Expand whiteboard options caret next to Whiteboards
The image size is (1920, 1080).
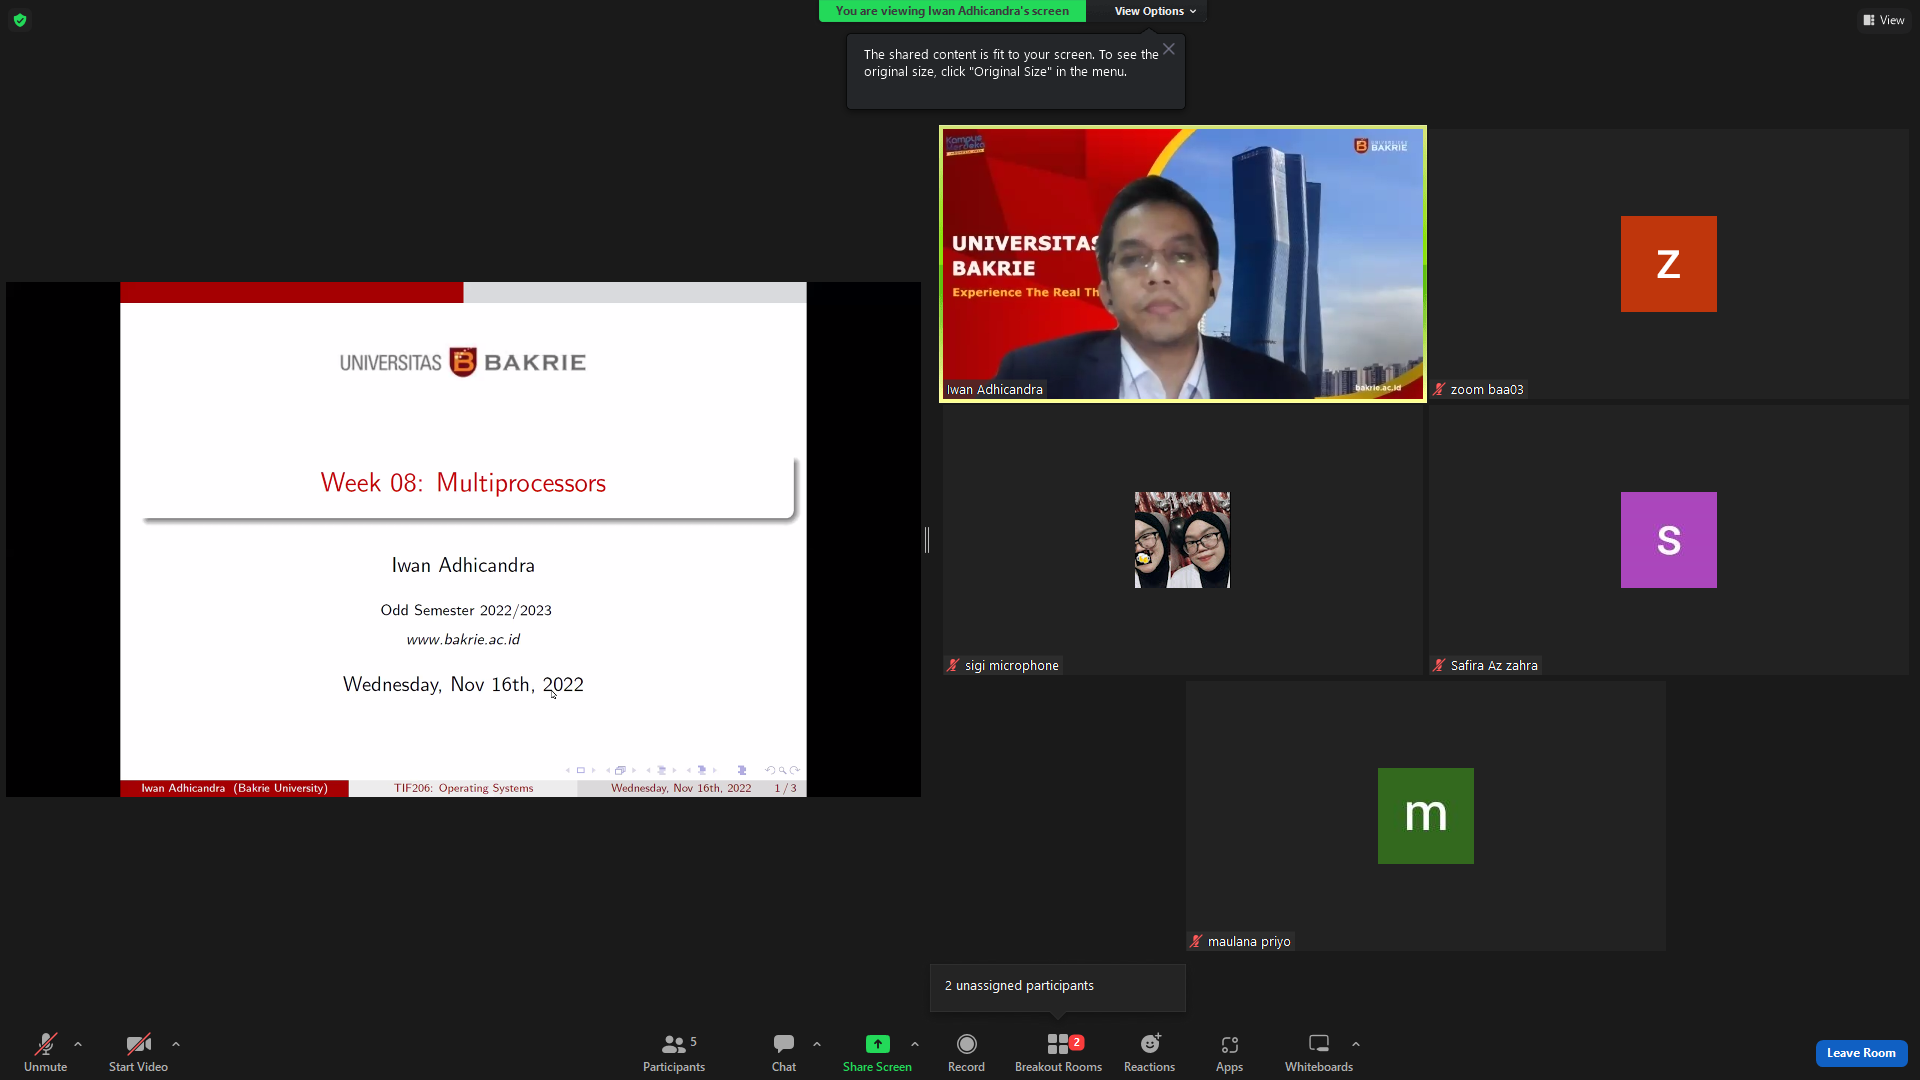tap(1356, 1044)
